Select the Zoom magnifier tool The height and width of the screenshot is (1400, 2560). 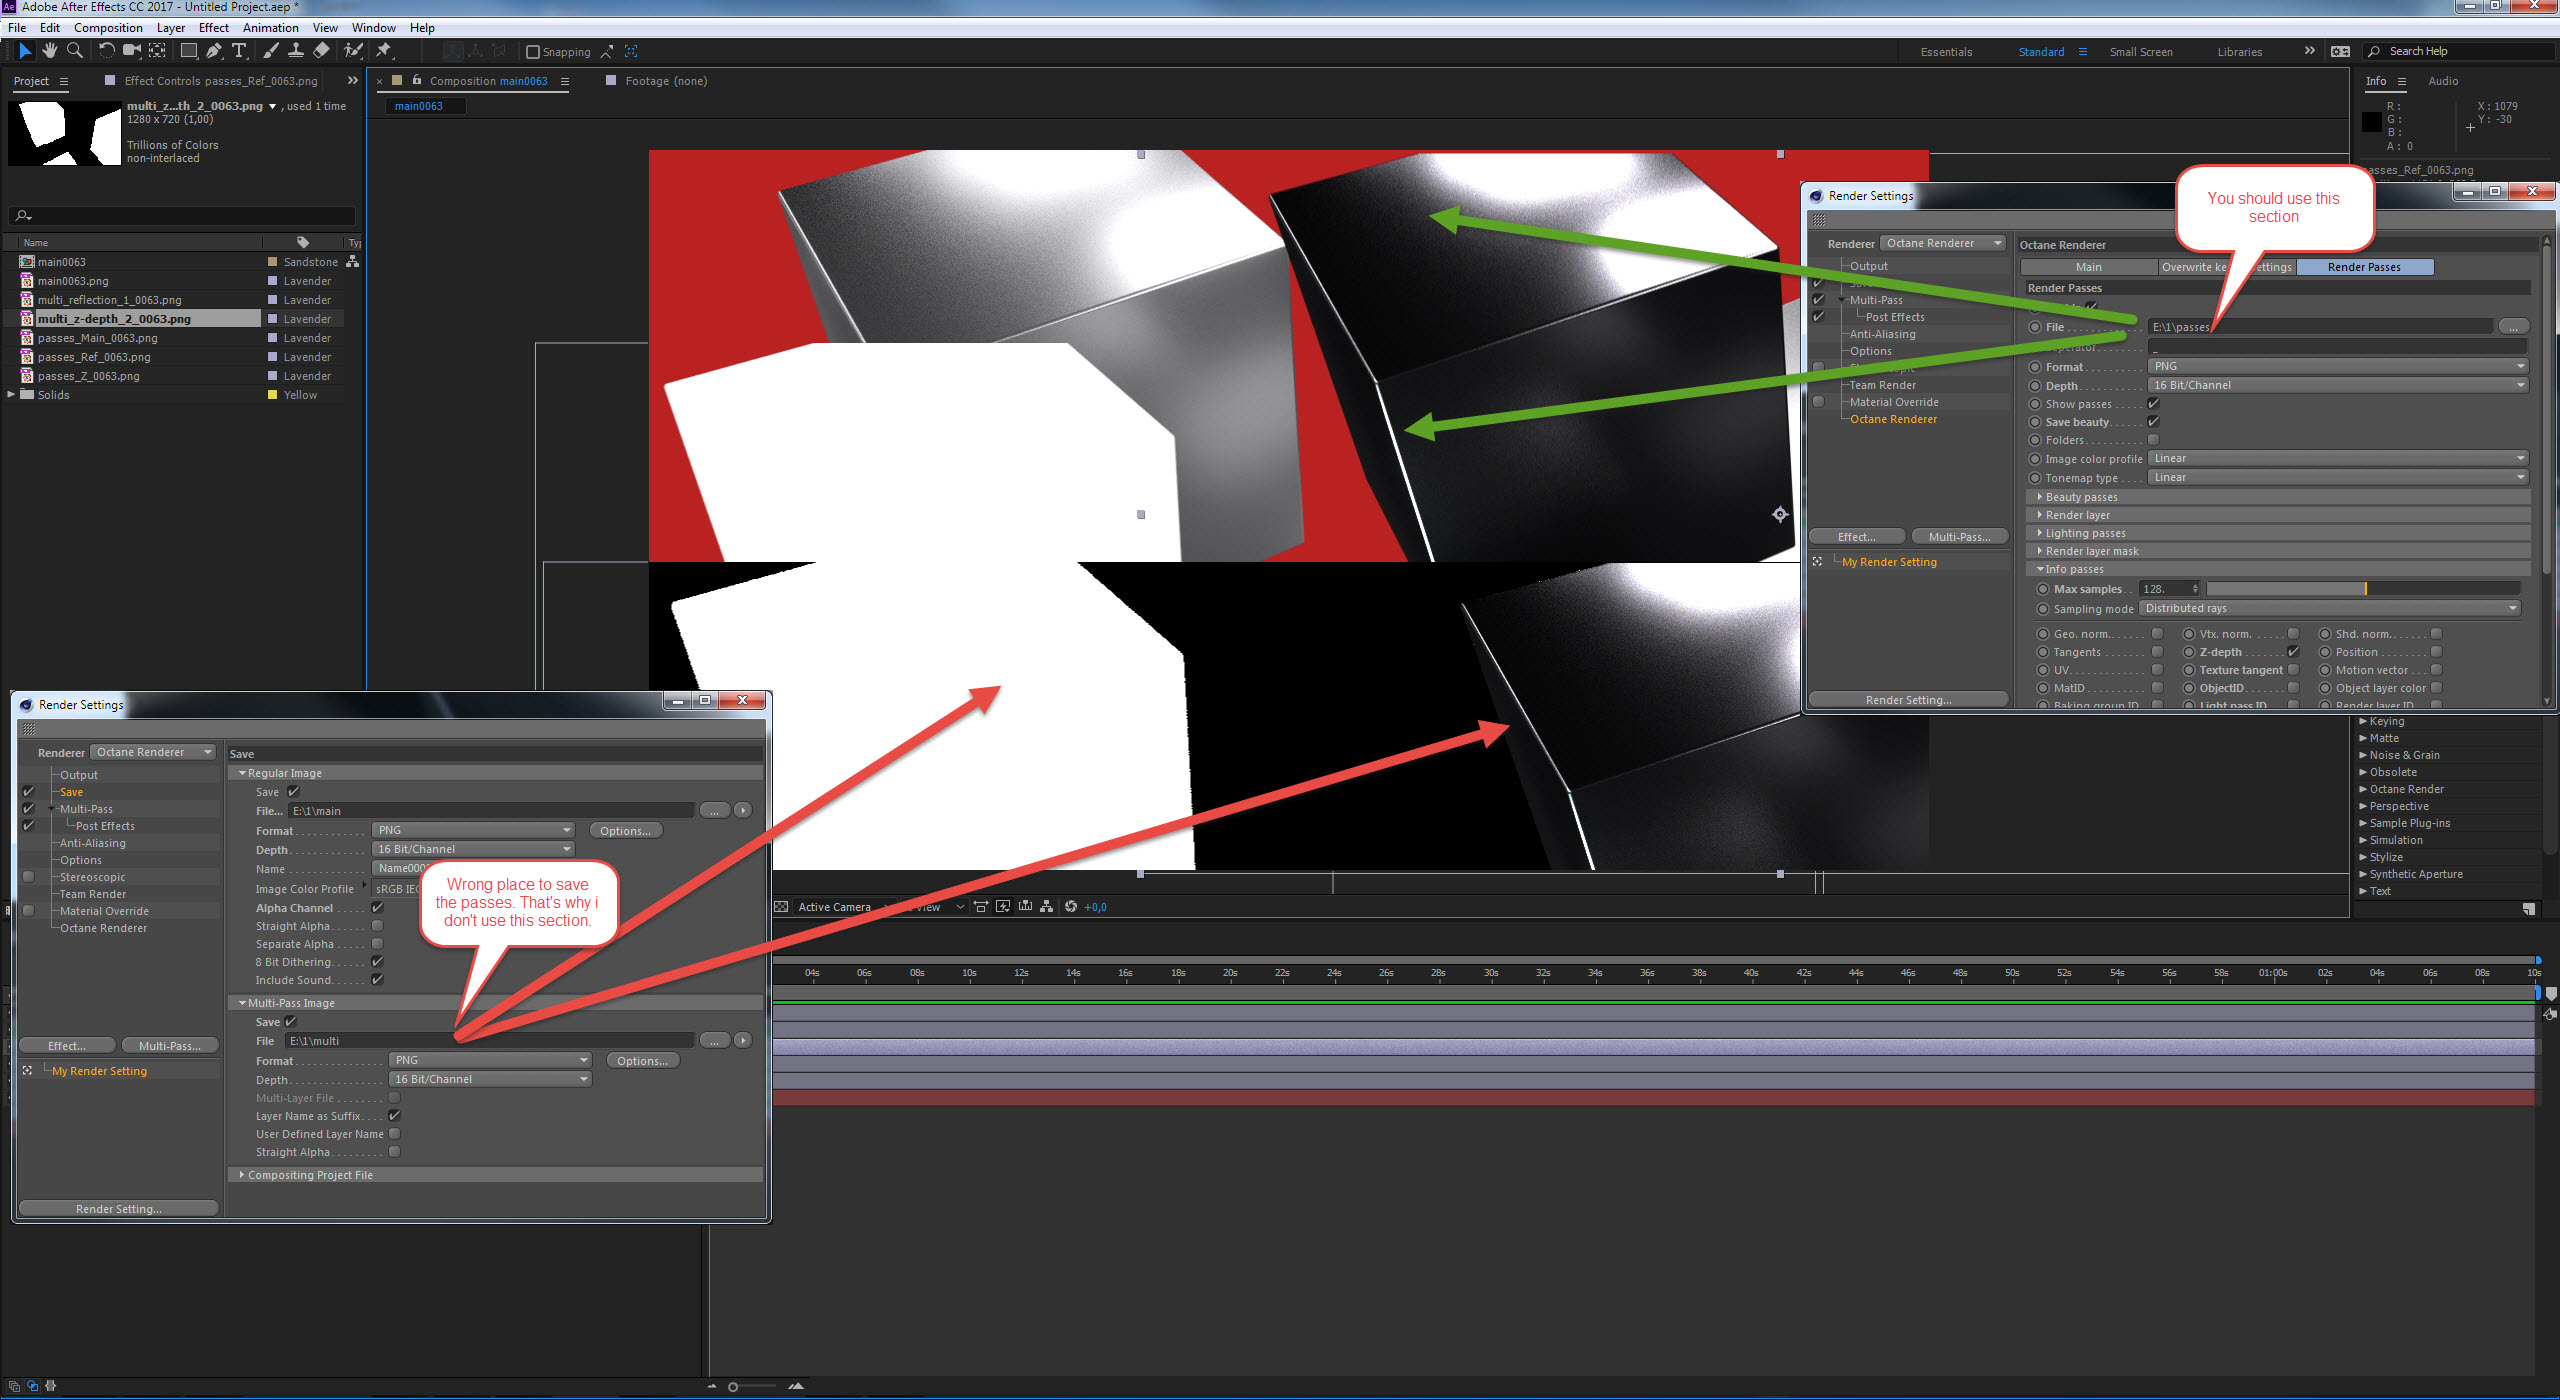click(75, 51)
